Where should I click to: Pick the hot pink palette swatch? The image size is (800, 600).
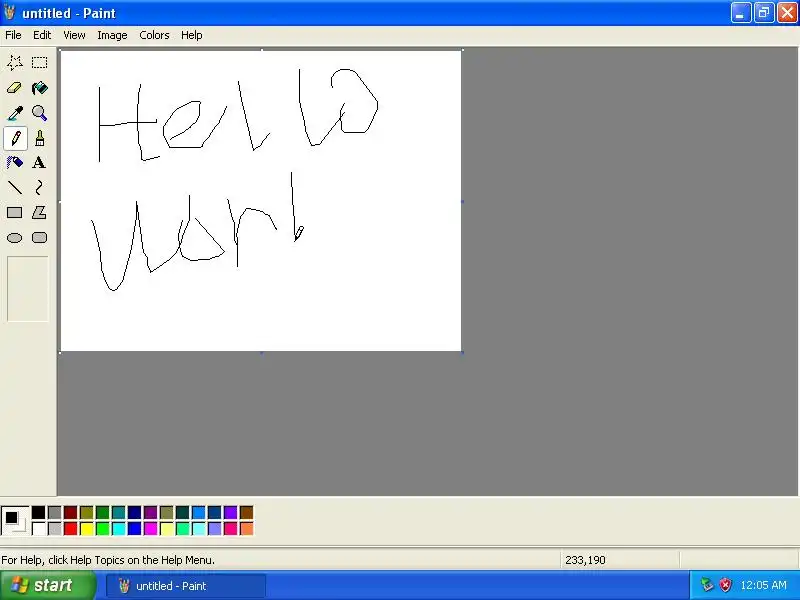point(231,529)
